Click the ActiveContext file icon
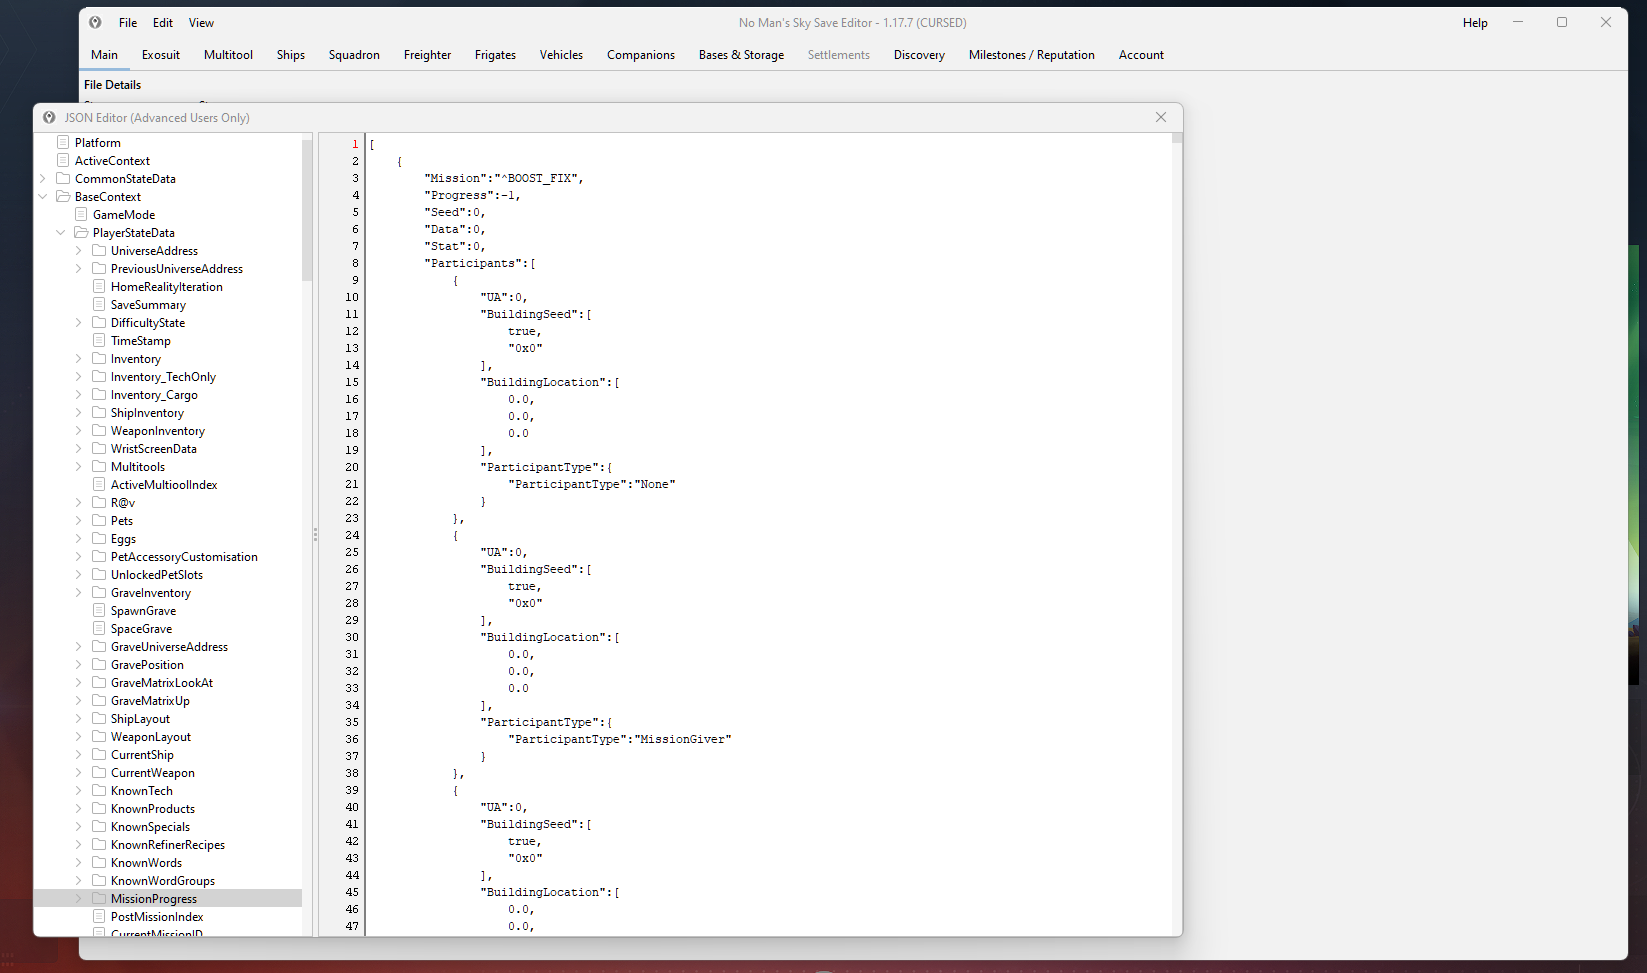The image size is (1647, 973). tap(63, 160)
